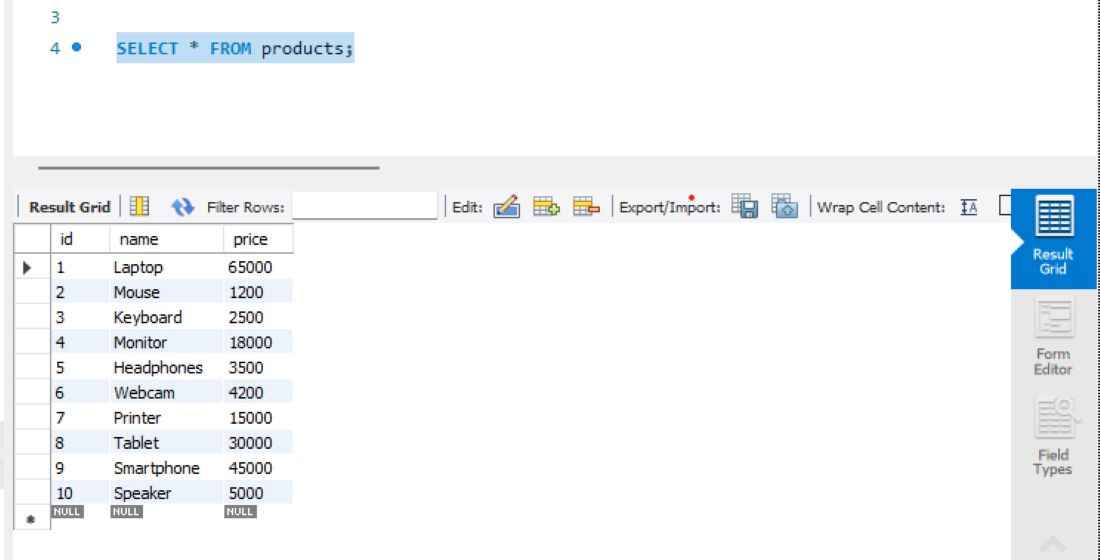The image size is (1100, 560).
Task: Select the new-row asterisk marker
Action: (x=30, y=520)
